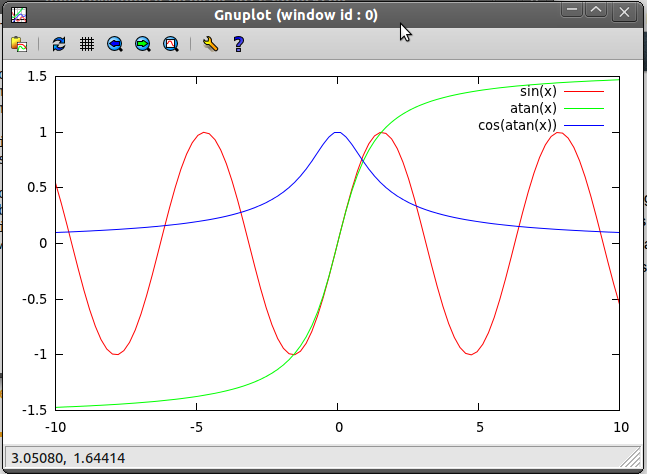Close the Gnuplot window
The image size is (647, 474).
(x=624, y=12)
